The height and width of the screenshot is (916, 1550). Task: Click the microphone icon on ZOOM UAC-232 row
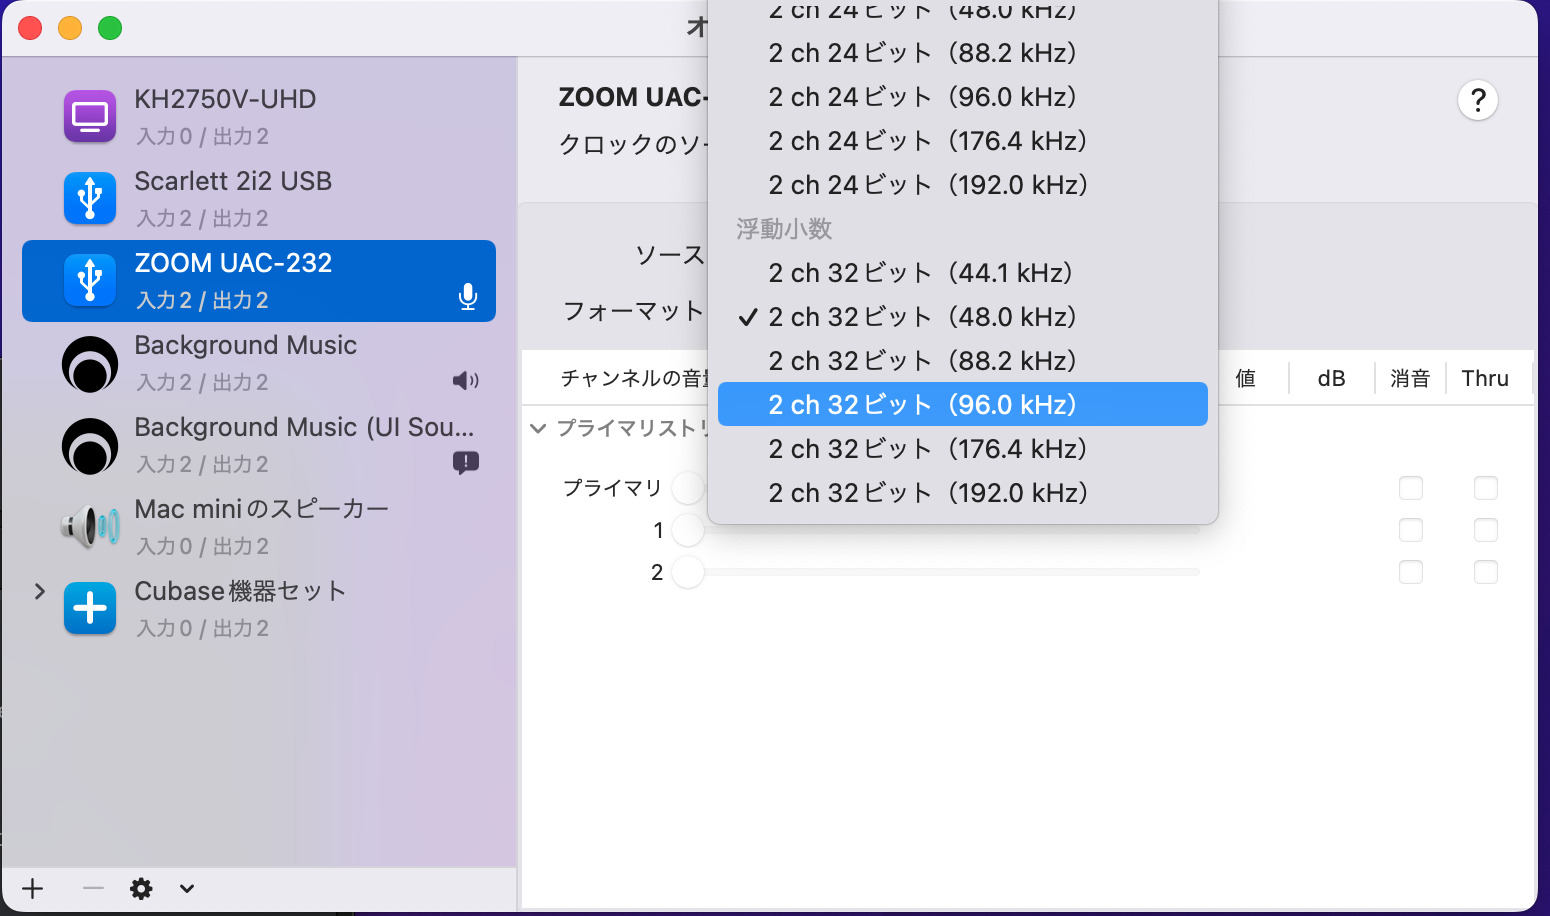[x=467, y=297]
